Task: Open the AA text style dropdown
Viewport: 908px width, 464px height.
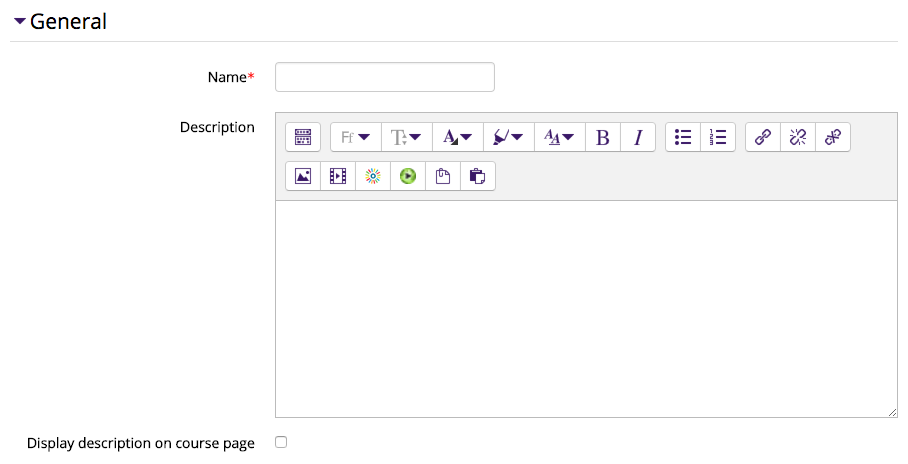Action: pos(559,137)
